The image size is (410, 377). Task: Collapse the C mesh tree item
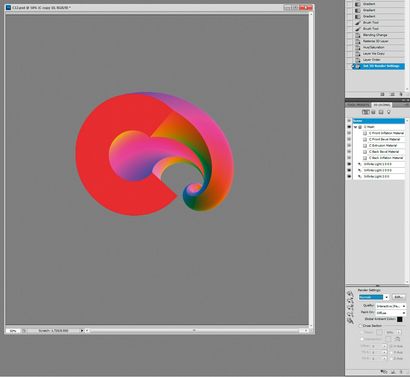[x=355, y=127]
